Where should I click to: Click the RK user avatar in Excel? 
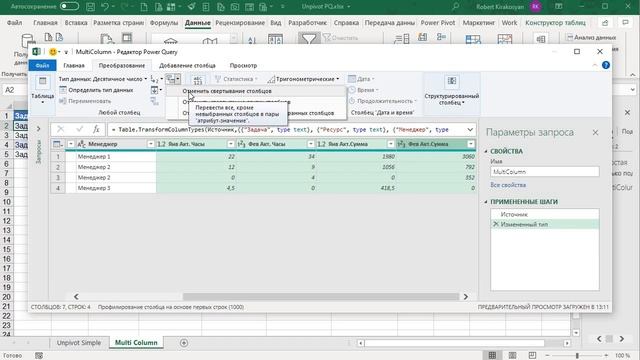[x=536, y=7]
